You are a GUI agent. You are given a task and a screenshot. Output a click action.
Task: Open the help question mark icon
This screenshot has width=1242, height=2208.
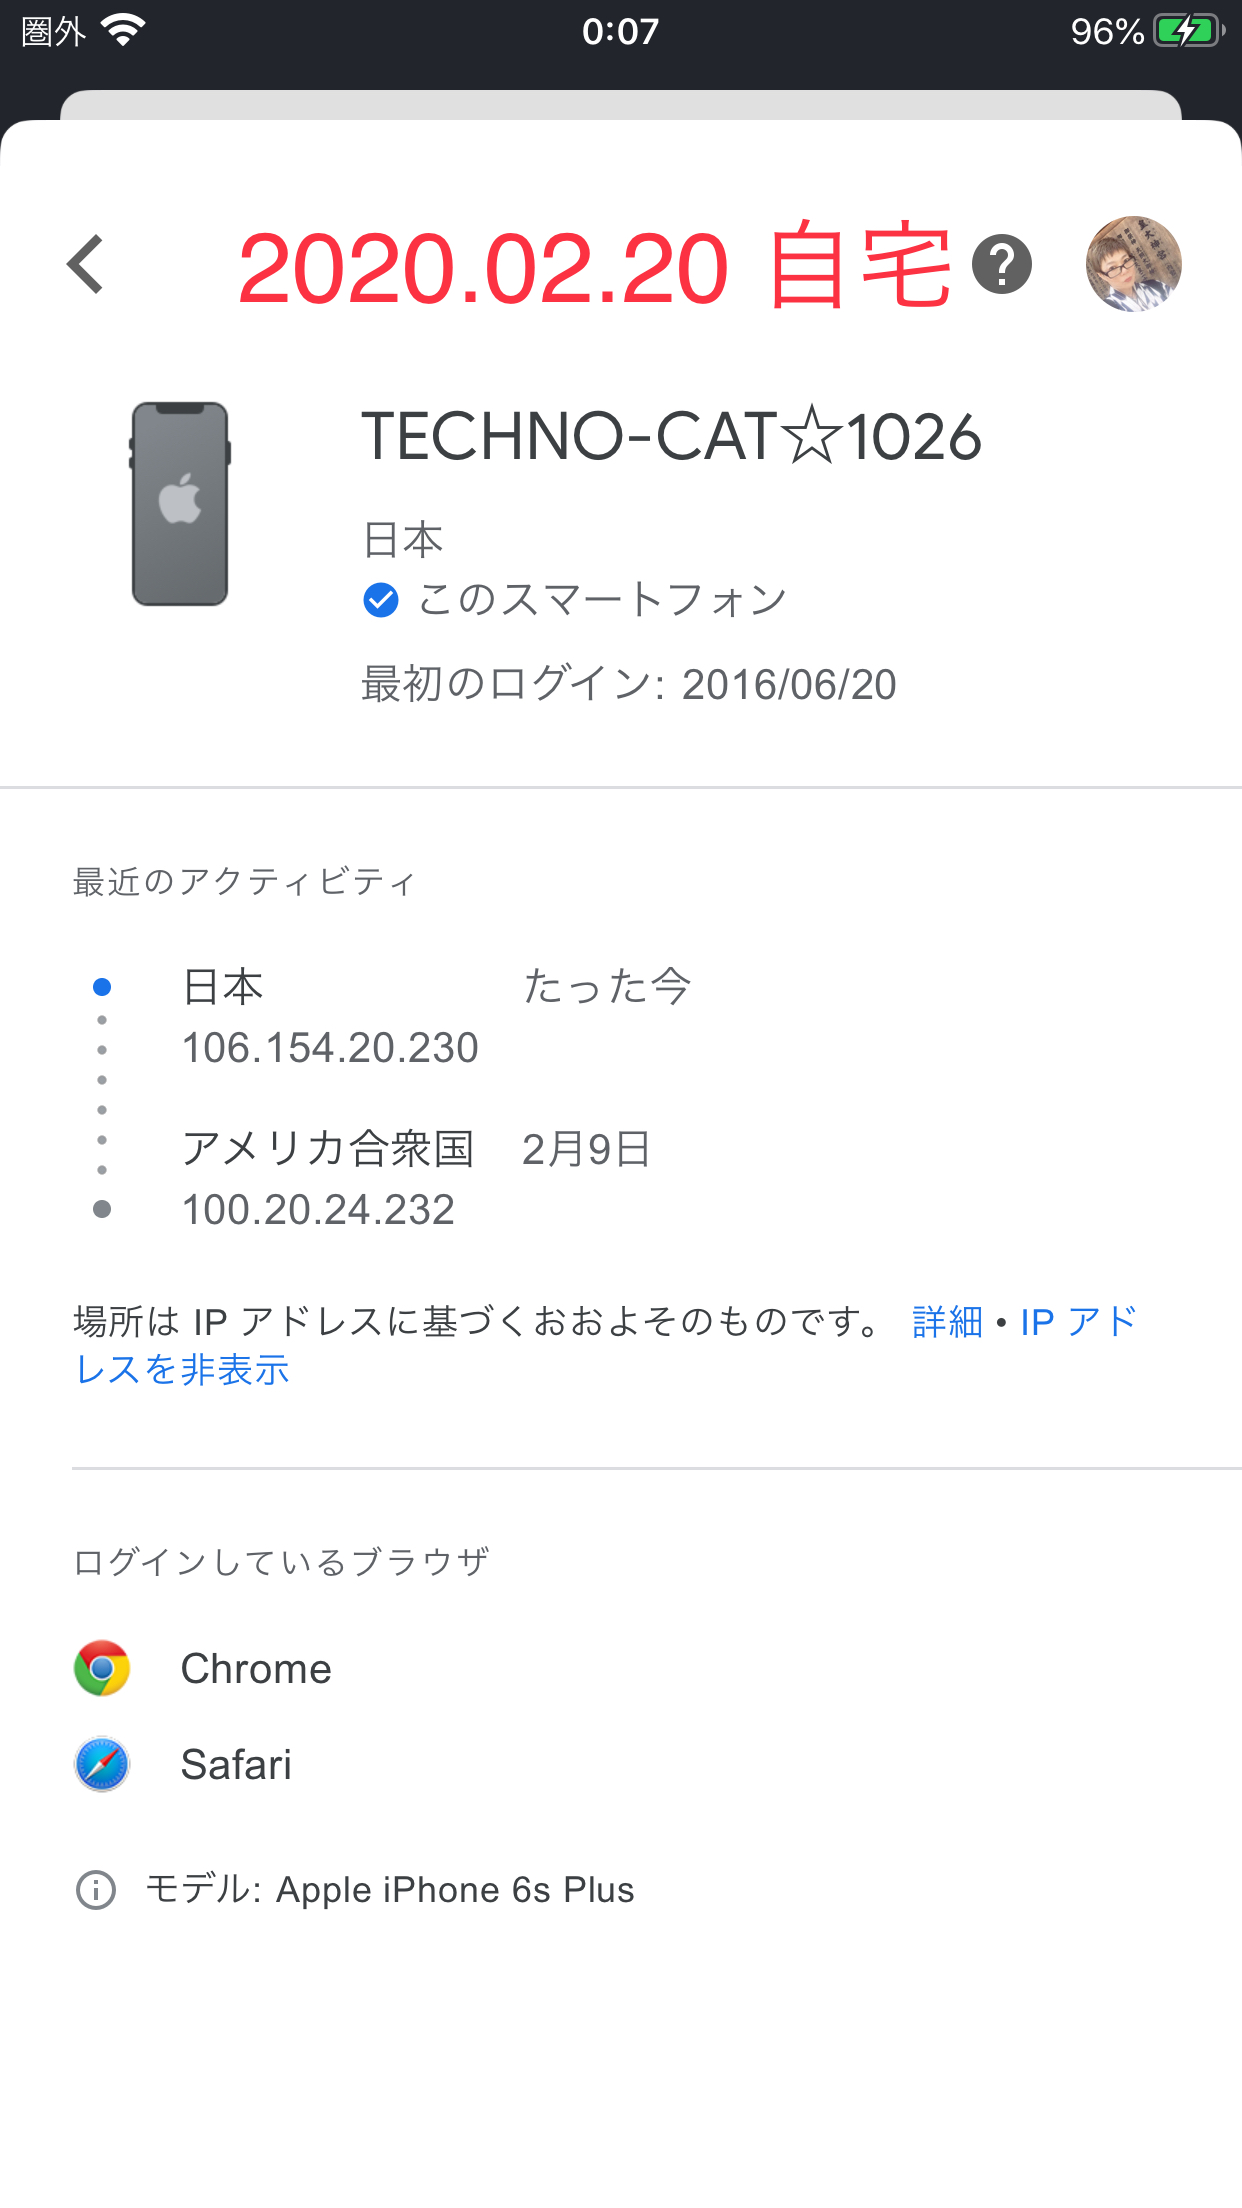[x=1001, y=265]
